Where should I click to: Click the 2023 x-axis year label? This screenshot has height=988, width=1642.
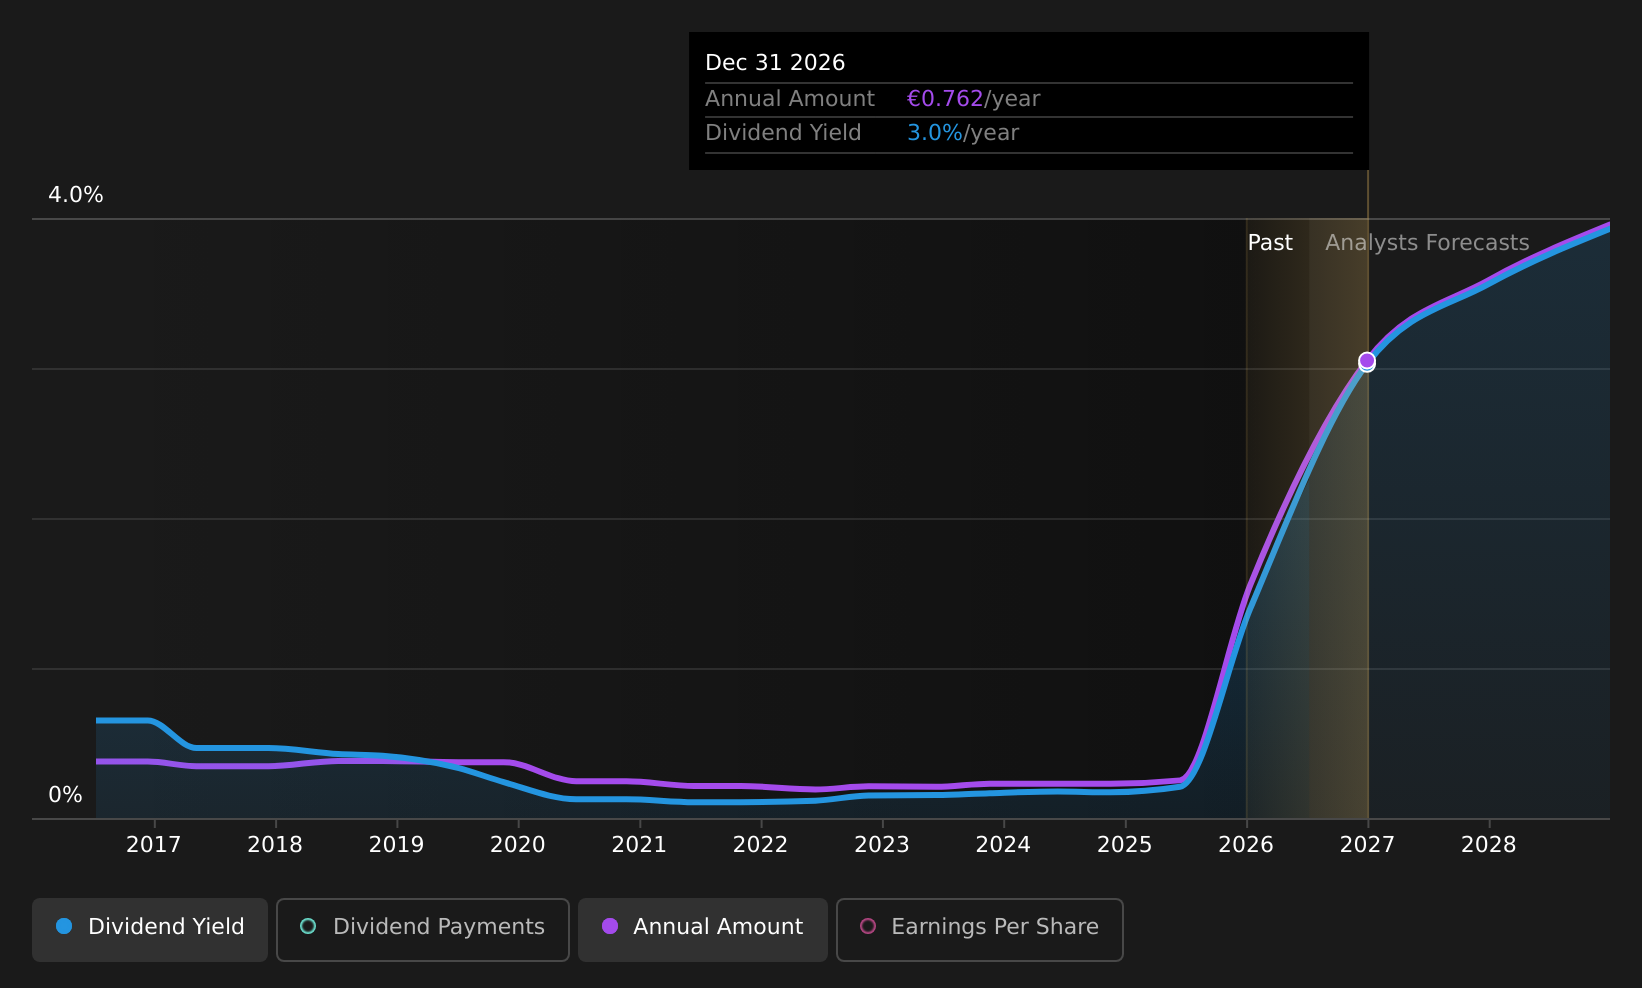(x=882, y=845)
